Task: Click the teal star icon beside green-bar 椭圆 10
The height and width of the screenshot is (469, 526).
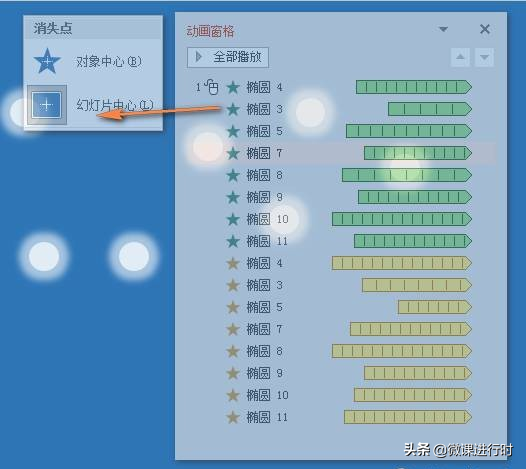Action: click(233, 219)
